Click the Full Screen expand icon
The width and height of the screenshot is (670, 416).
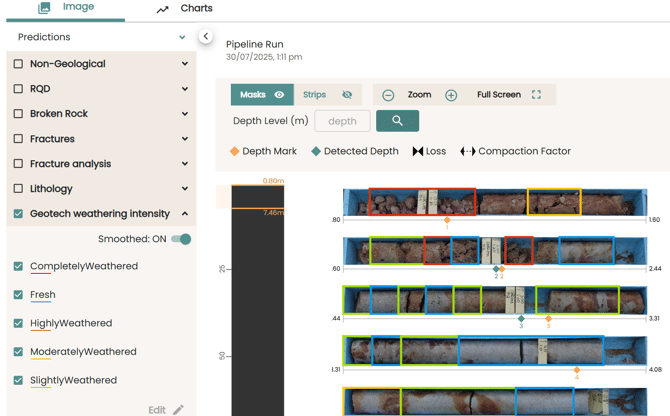(x=536, y=95)
